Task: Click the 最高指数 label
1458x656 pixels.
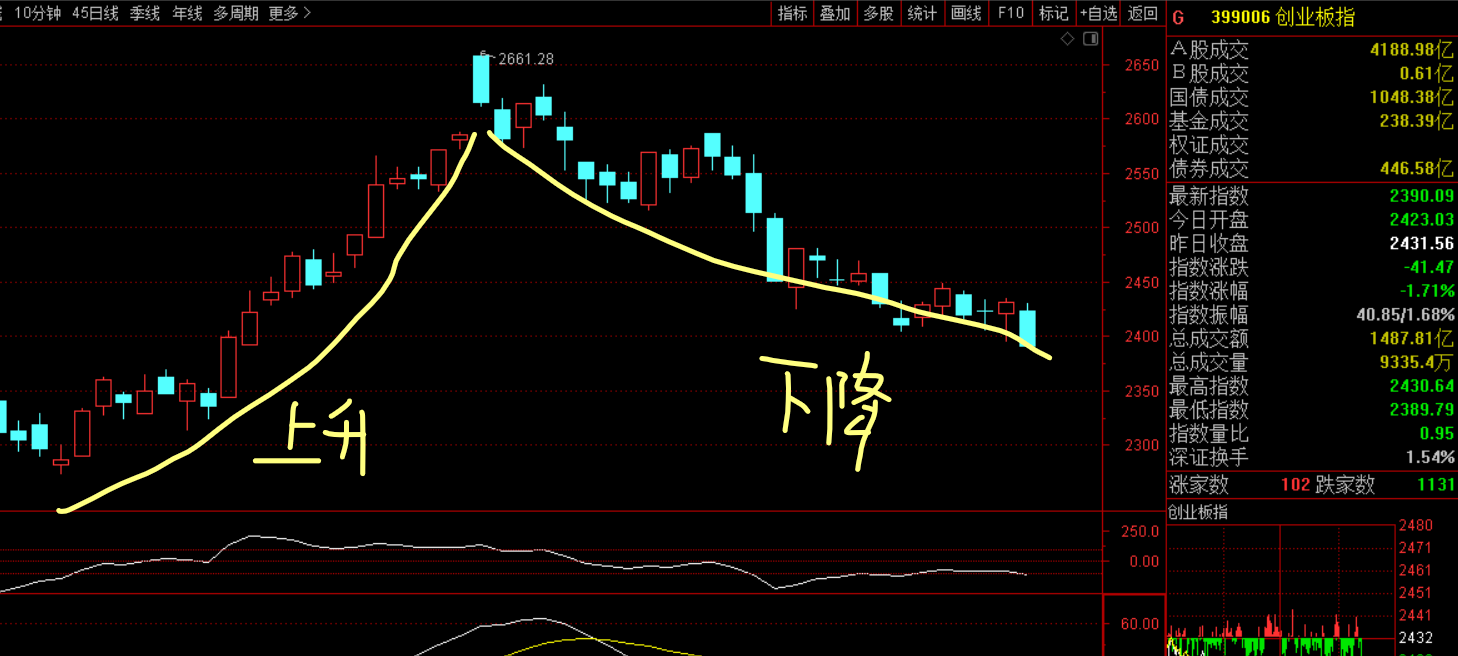Action: [1209, 386]
